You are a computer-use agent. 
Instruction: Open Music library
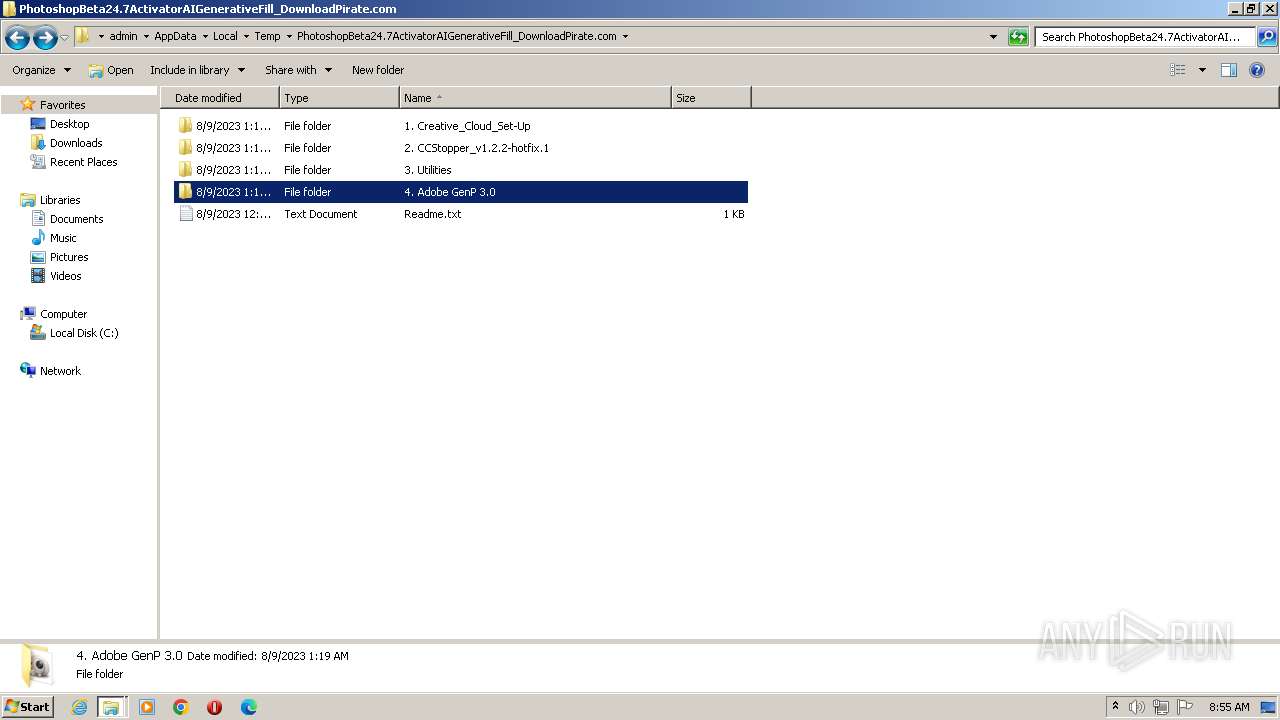[x=63, y=238]
